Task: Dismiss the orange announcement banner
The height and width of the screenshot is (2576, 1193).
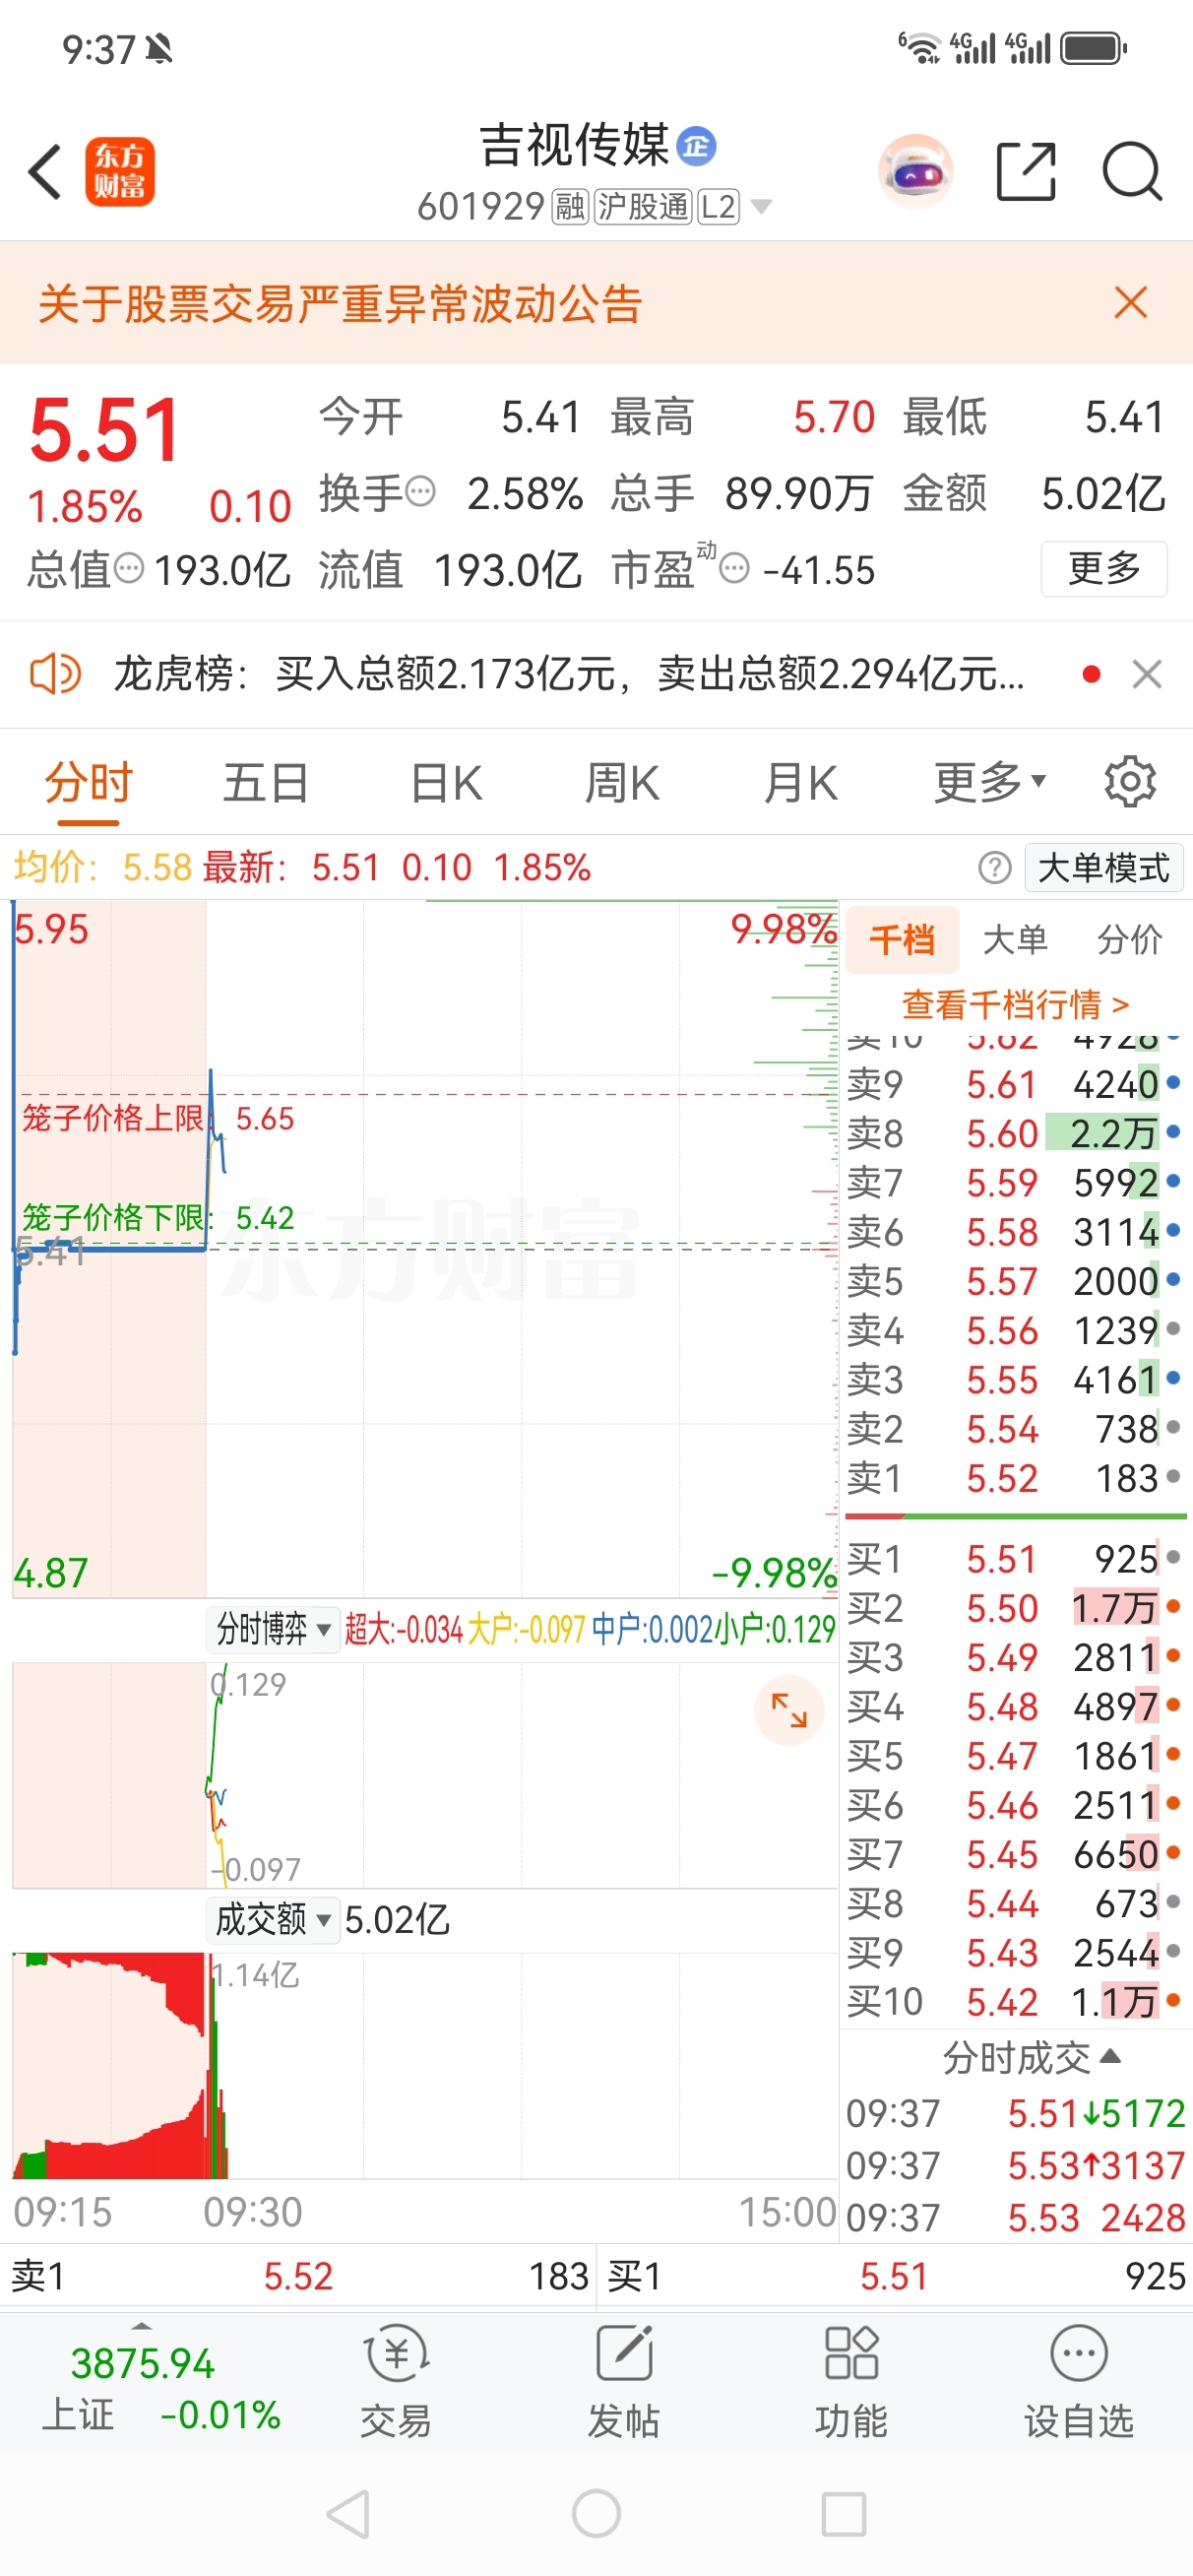Action: [1131, 302]
